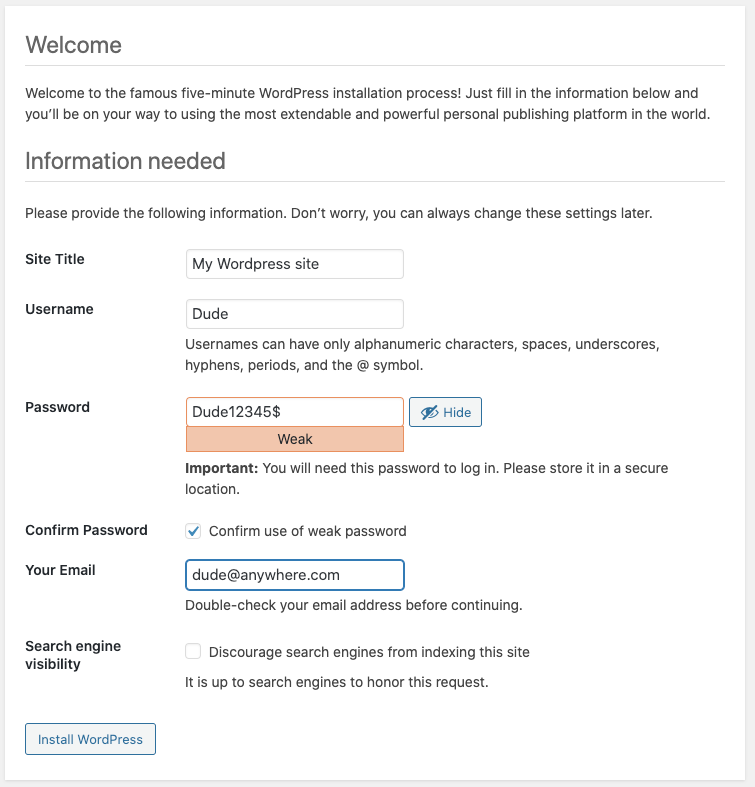Click the crossed-out eye icon beside password
755x787 pixels.
[x=429, y=412]
